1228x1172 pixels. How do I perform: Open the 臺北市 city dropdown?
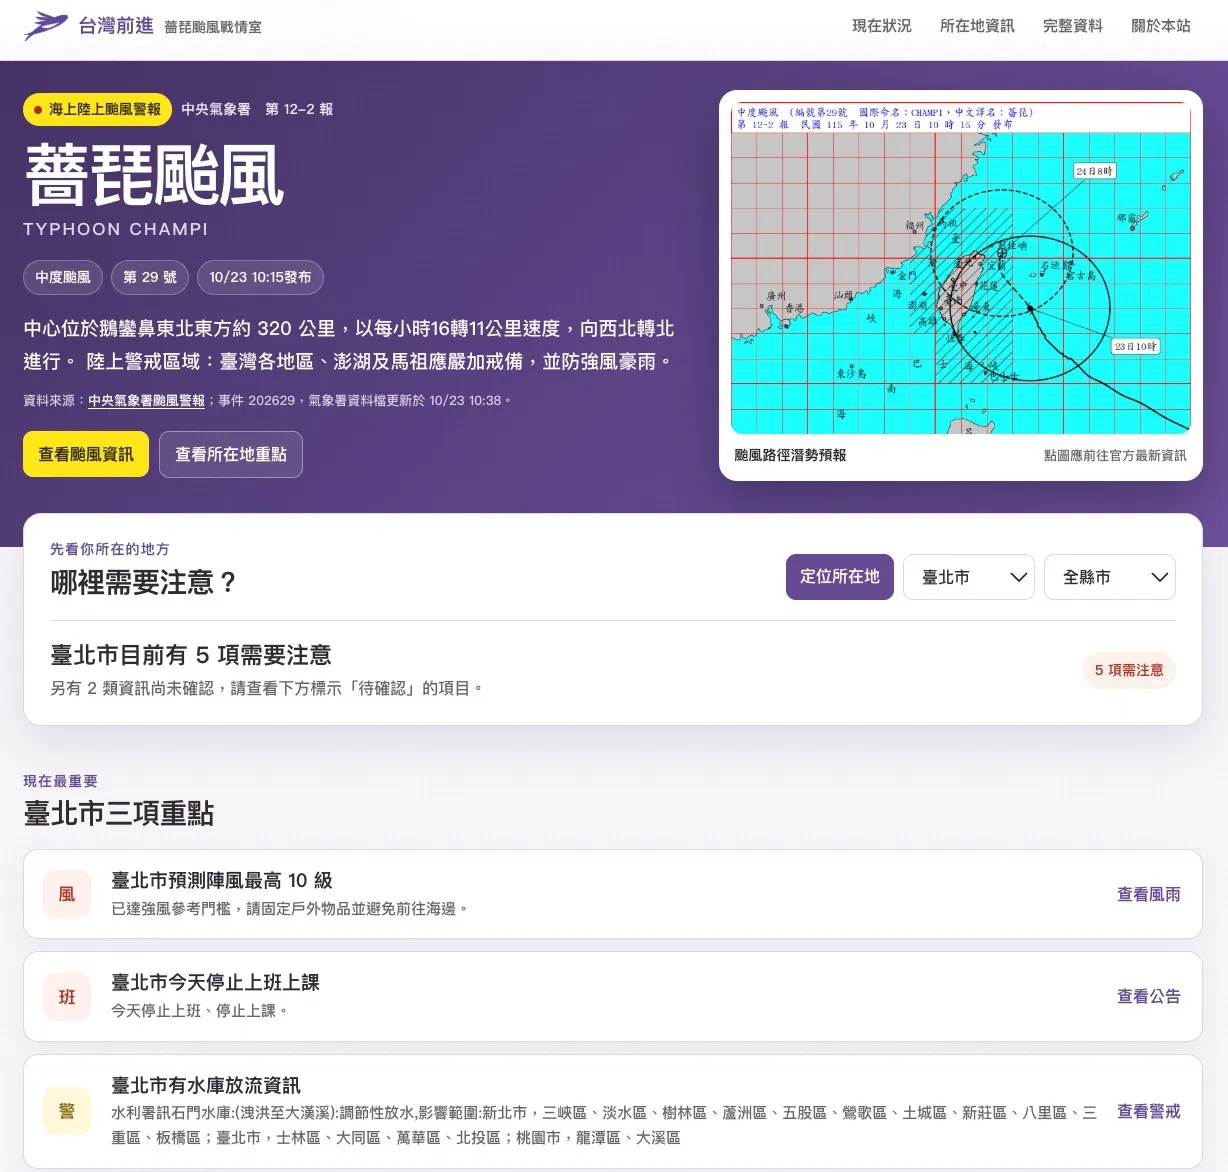click(968, 577)
